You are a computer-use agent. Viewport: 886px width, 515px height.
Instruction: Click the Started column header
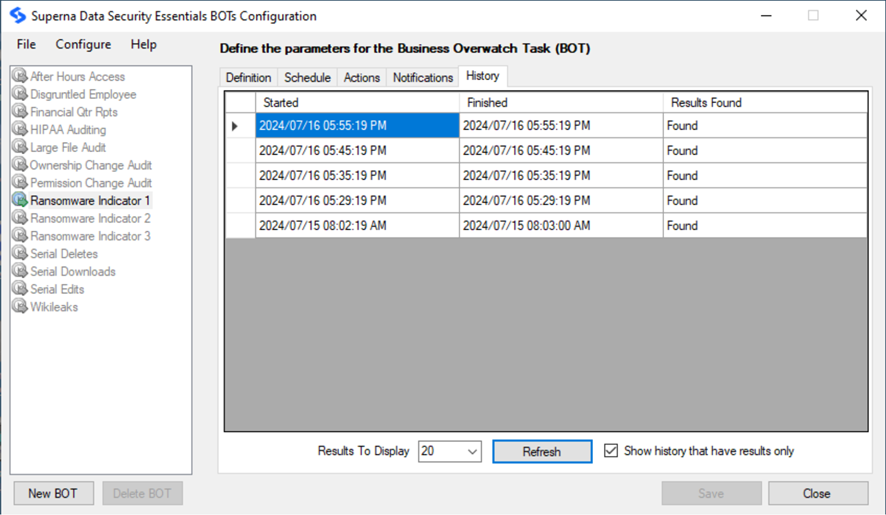click(357, 102)
